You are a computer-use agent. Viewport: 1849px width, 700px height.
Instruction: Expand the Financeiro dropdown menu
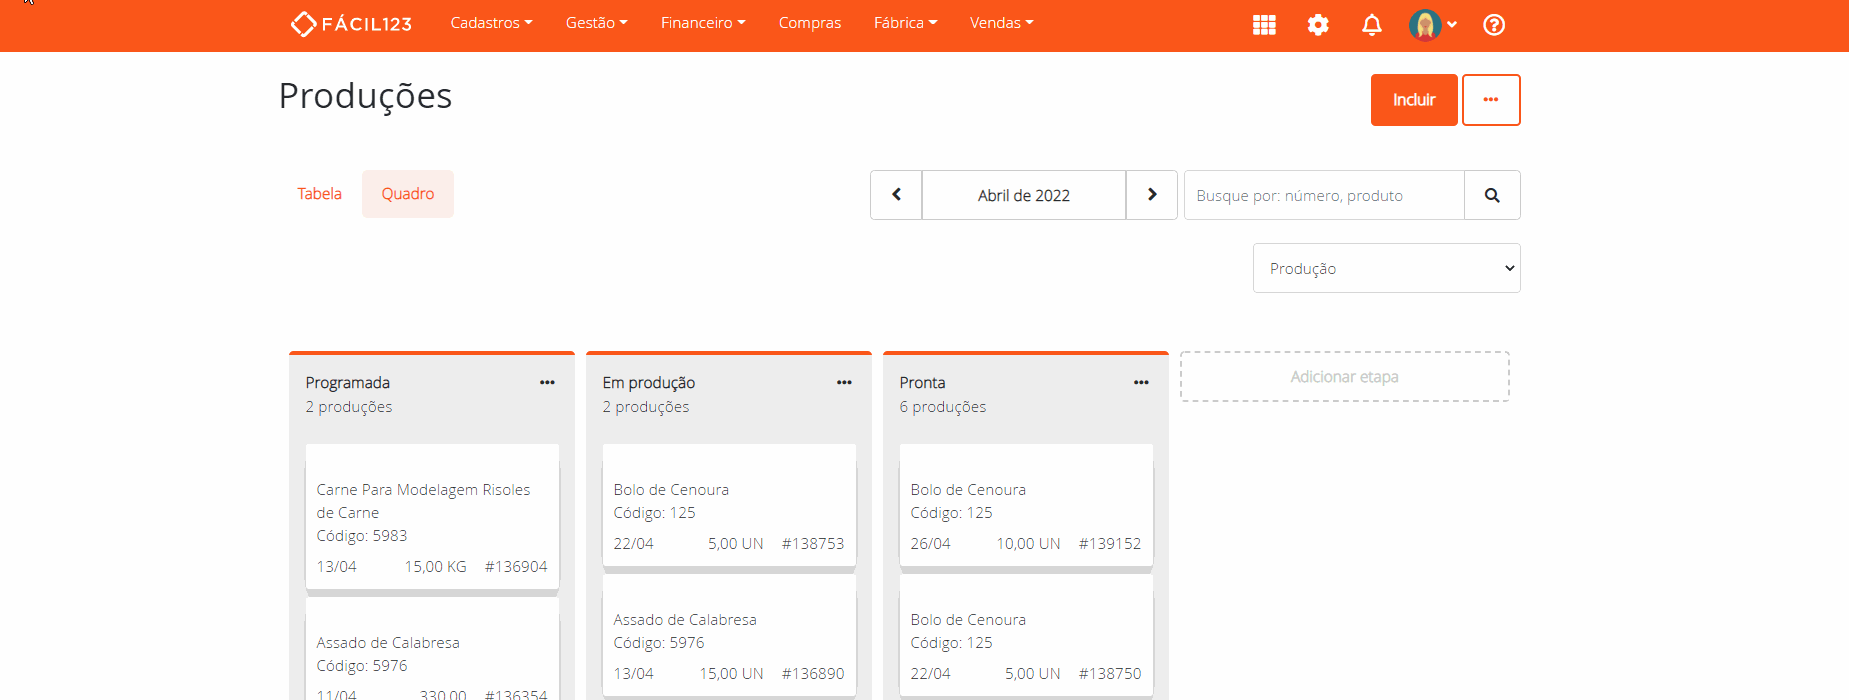703,23
